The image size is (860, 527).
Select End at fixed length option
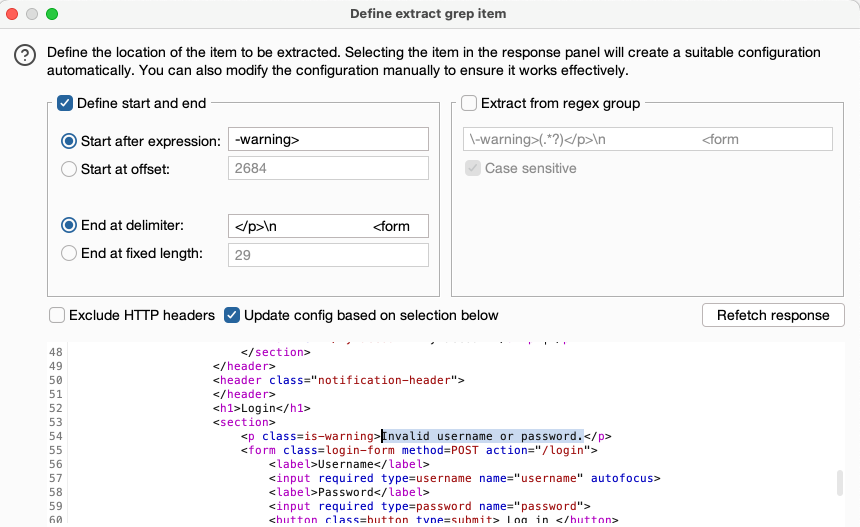[69, 254]
